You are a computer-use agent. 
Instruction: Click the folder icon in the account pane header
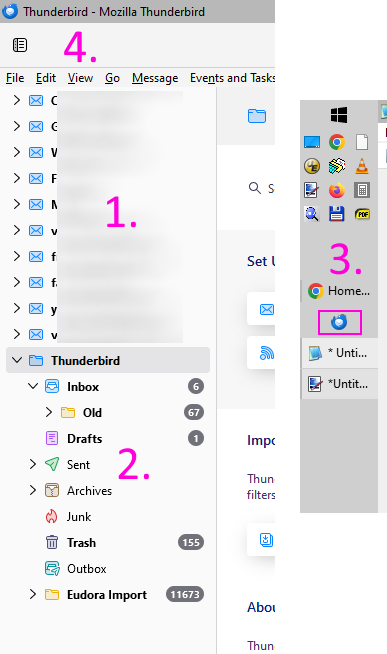(257, 116)
